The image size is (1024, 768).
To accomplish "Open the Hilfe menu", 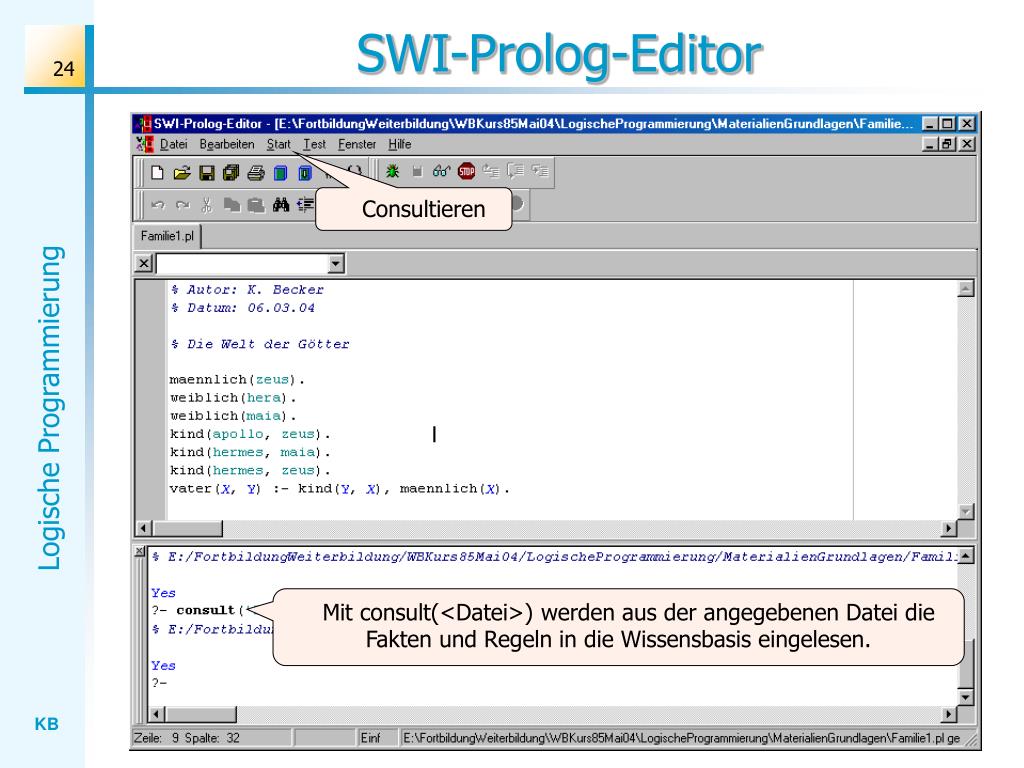I will point(399,144).
